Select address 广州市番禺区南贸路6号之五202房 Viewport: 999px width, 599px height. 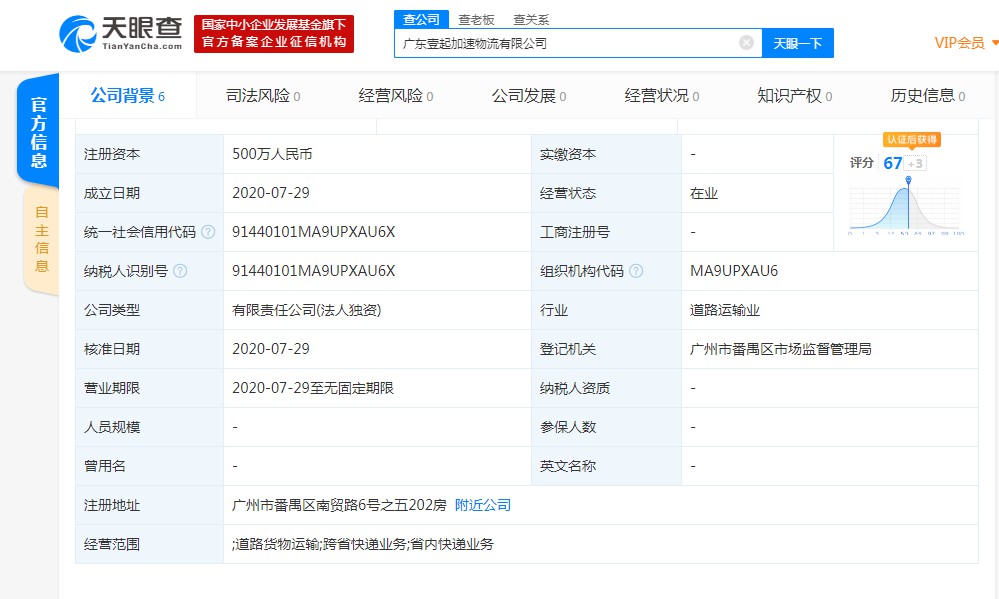coord(339,505)
